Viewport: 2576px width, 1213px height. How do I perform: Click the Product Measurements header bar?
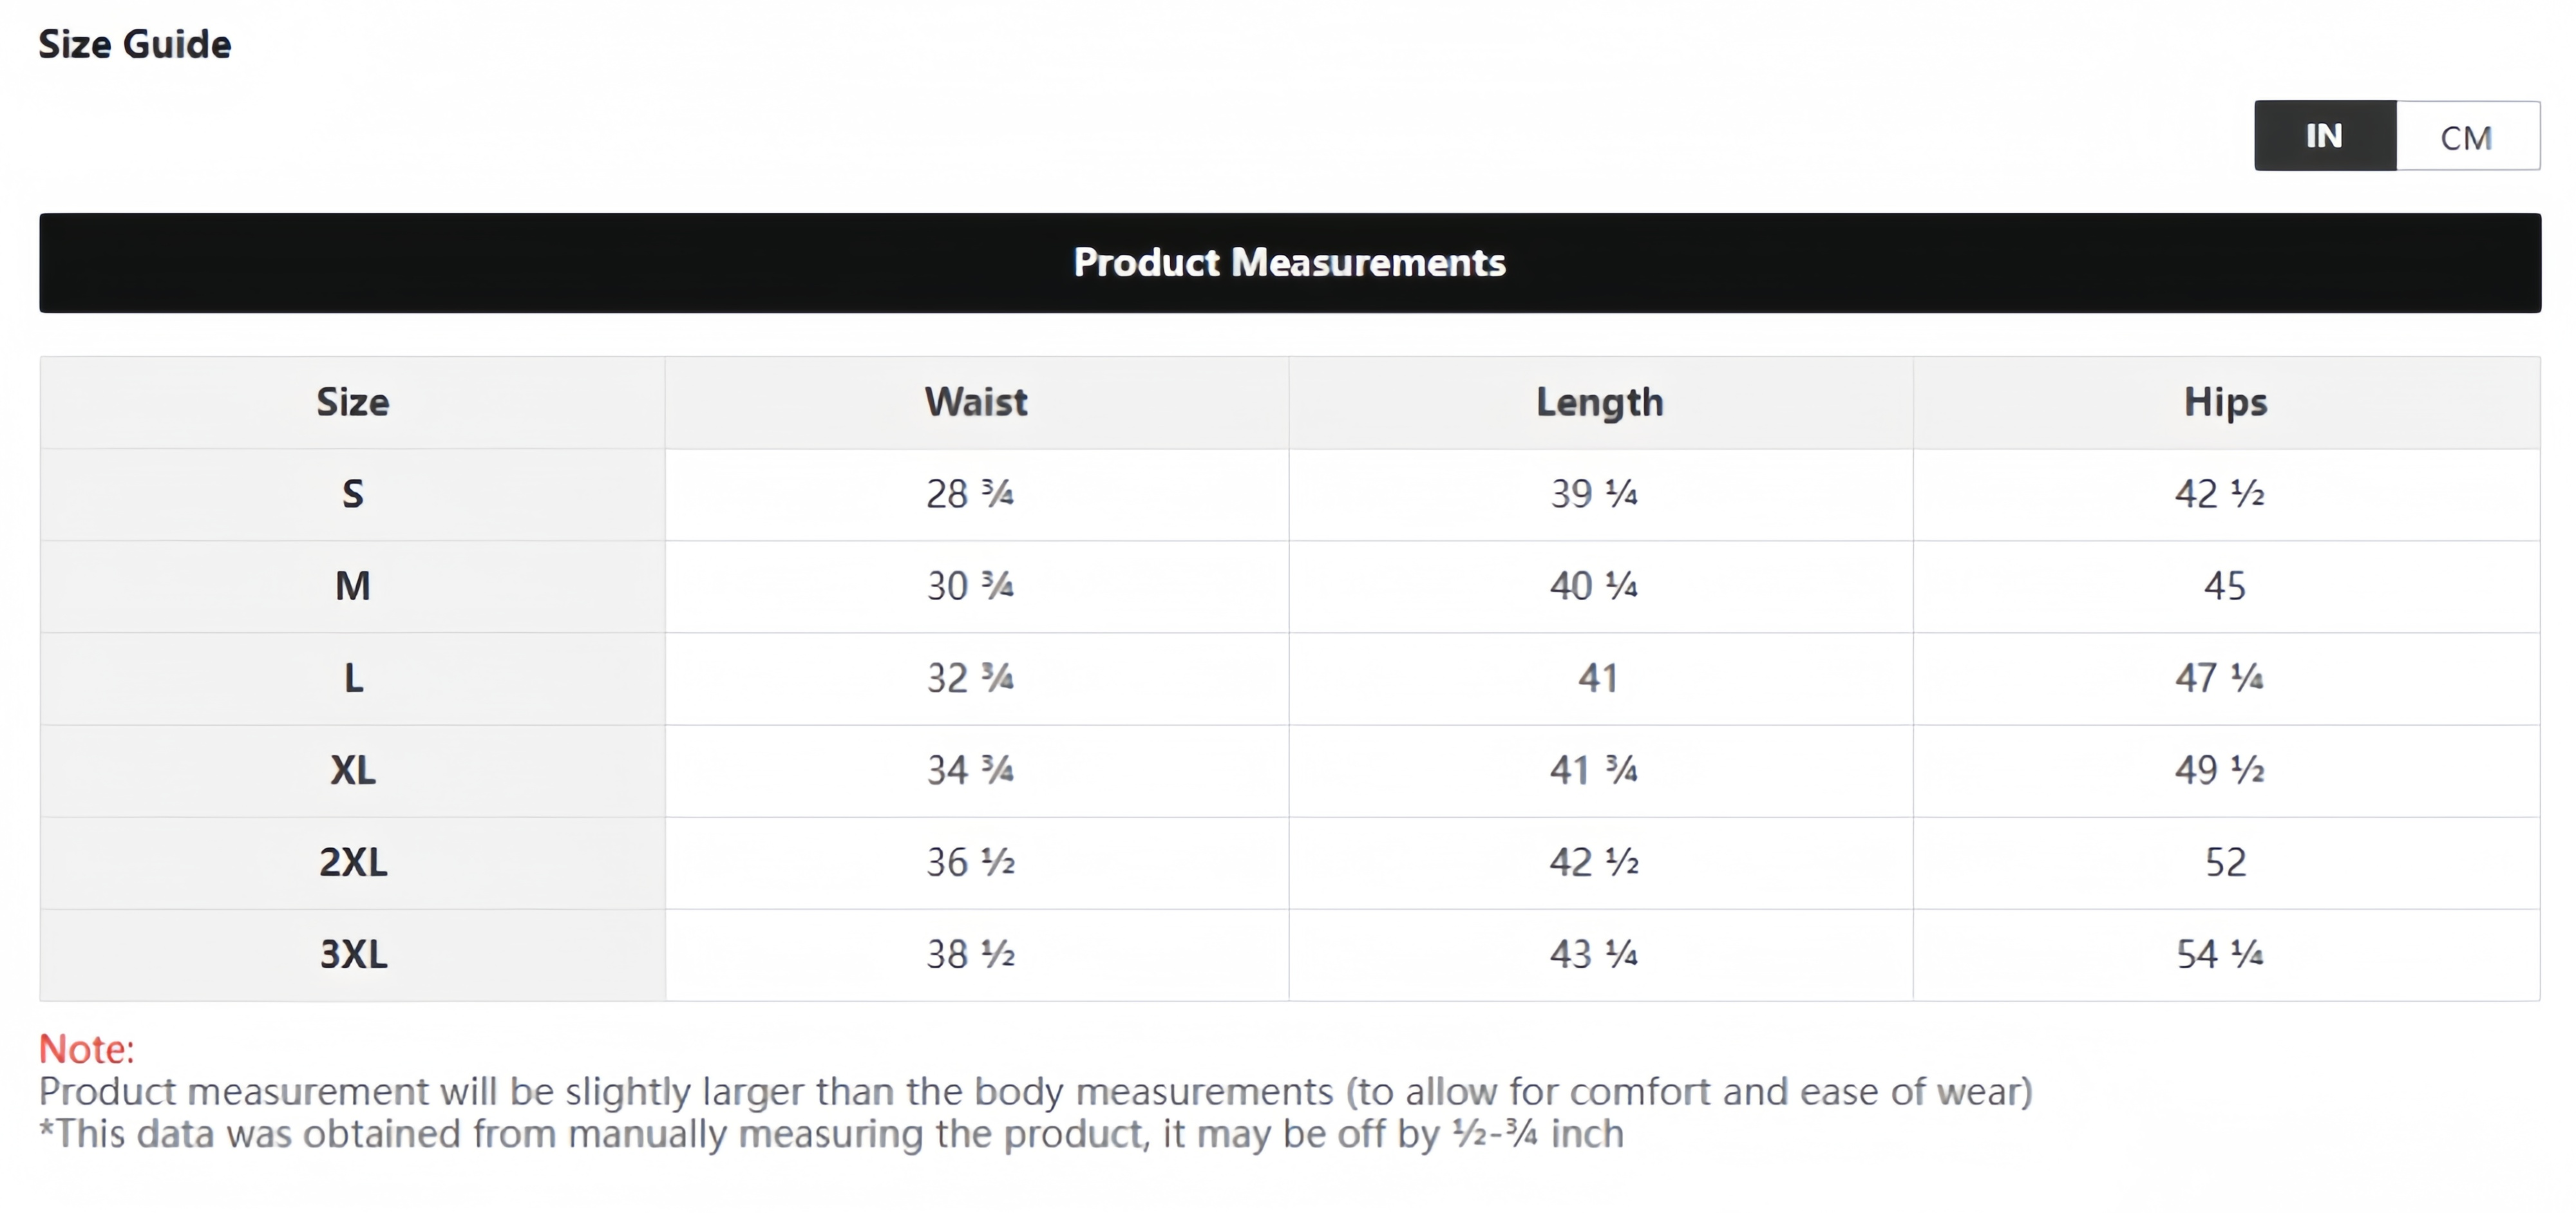(1289, 262)
